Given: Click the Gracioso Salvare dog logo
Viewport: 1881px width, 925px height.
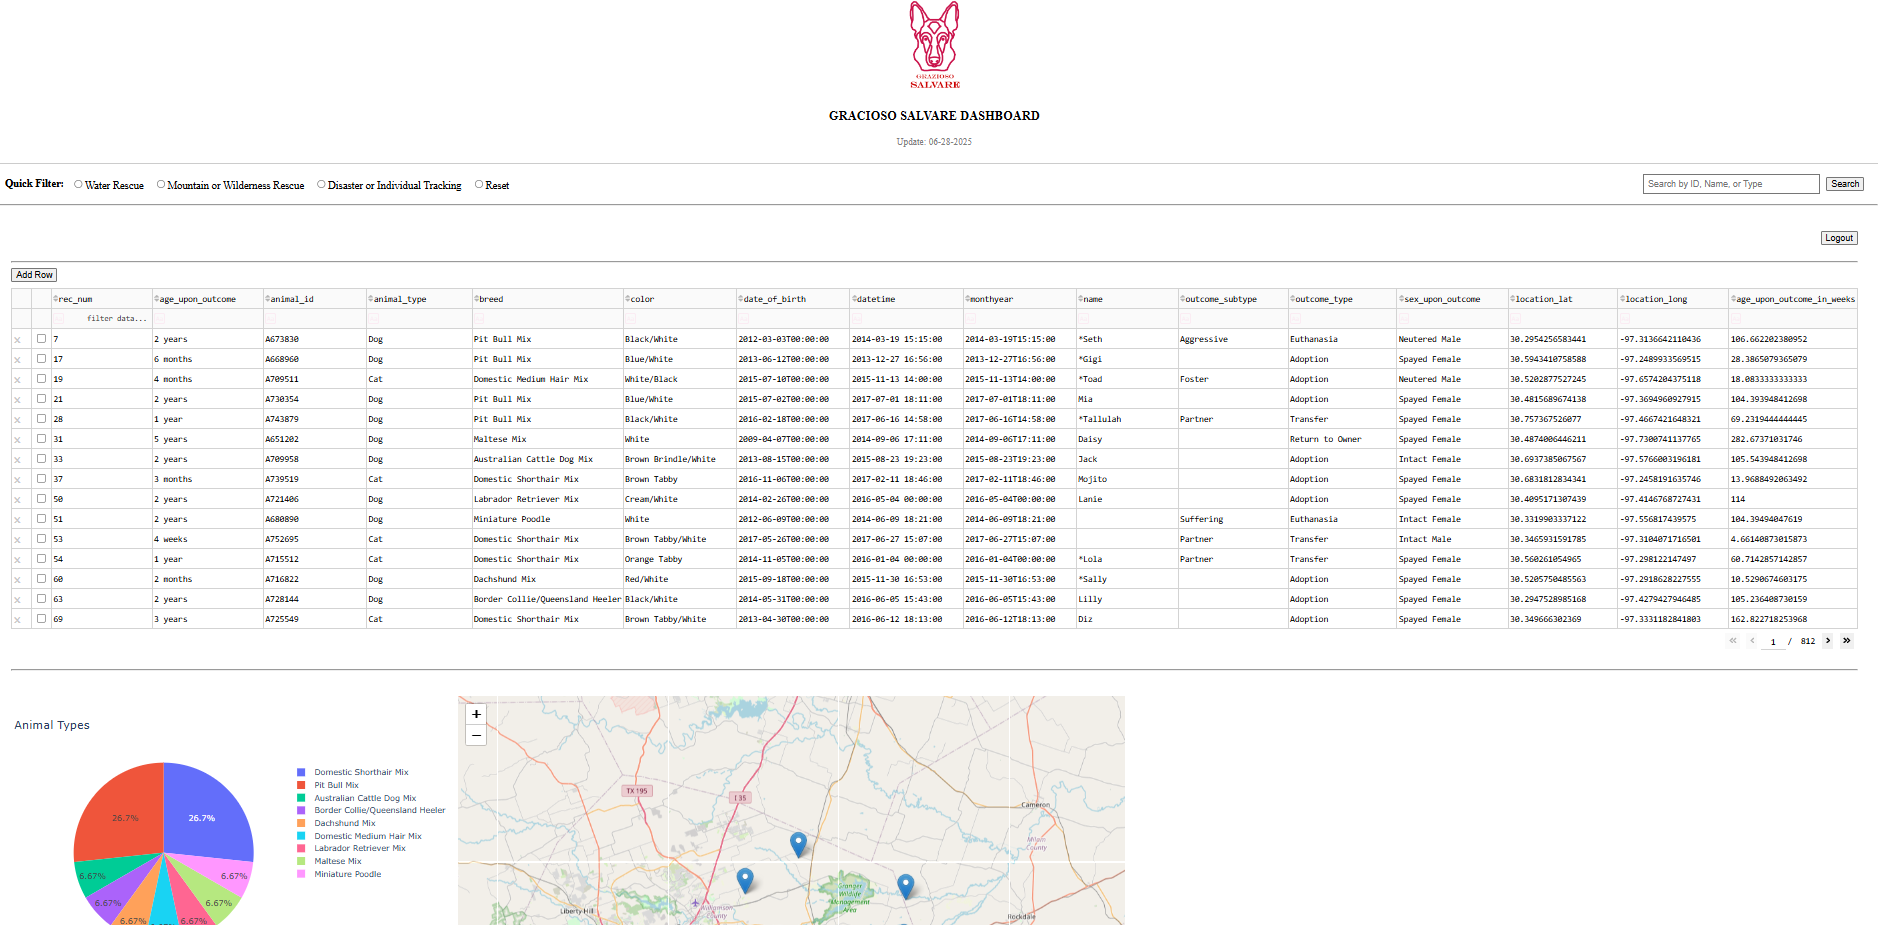Looking at the screenshot, I should [935, 45].
